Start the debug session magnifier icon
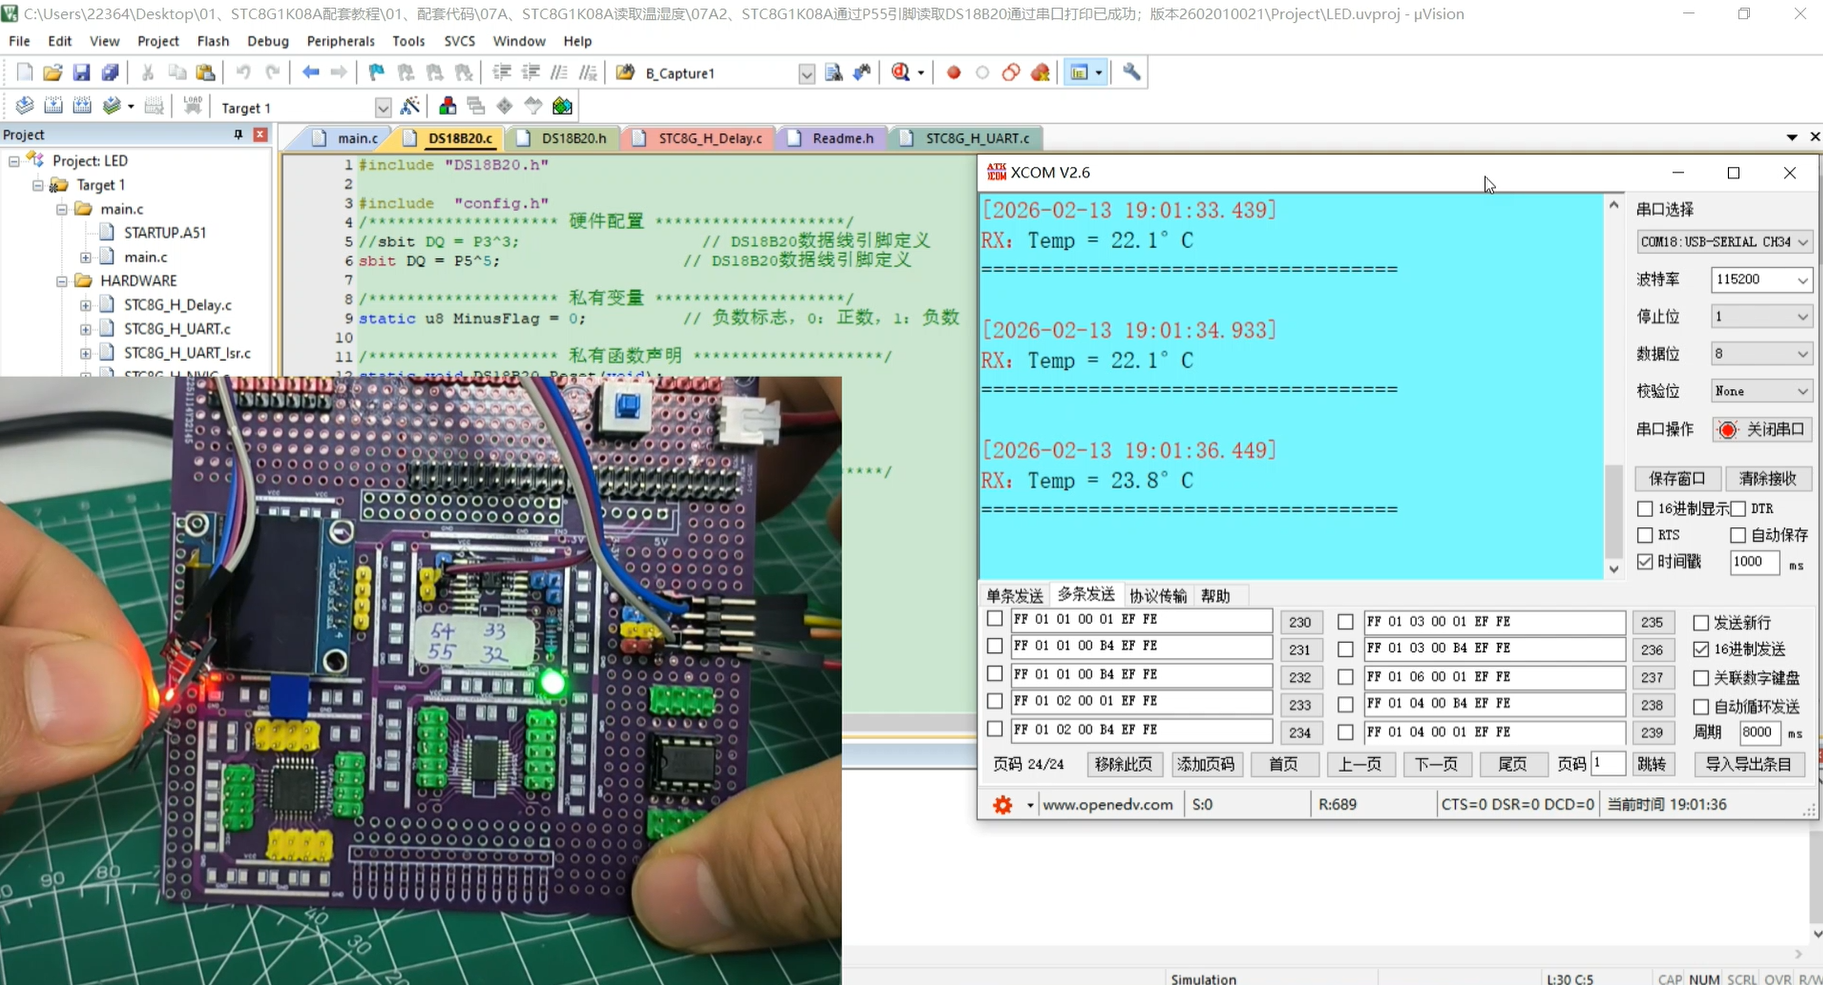This screenshot has width=1823, height=985. 901,73
